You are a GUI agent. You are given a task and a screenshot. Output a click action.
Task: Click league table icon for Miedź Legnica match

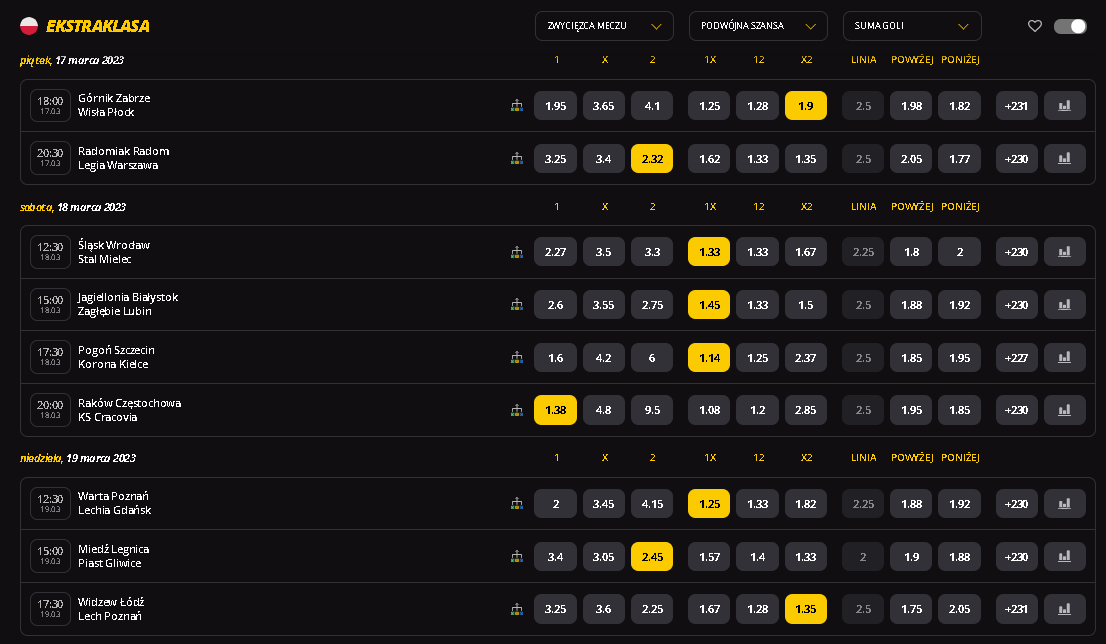[517, 556]
